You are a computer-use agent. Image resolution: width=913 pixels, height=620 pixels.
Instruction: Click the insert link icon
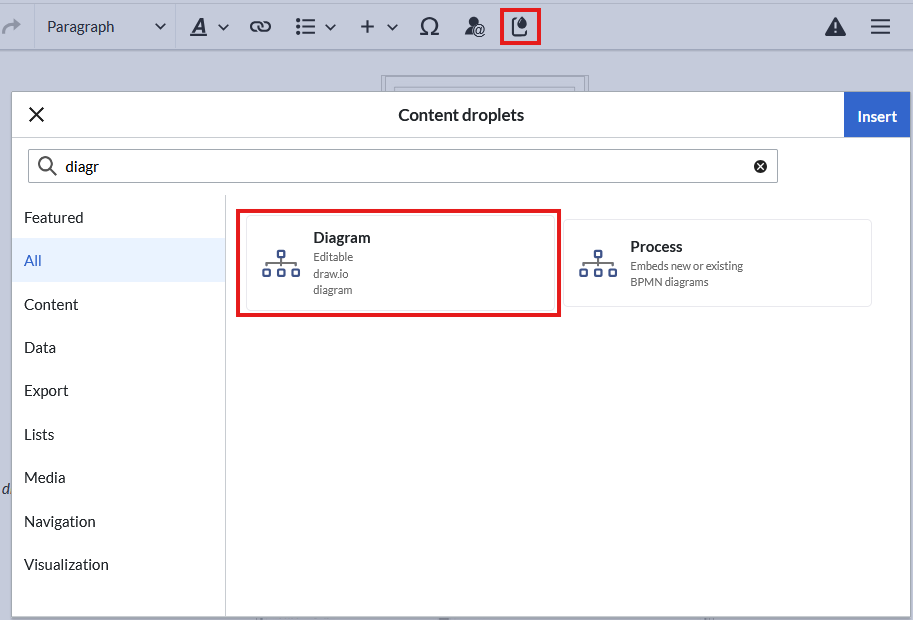pos(260,27)
